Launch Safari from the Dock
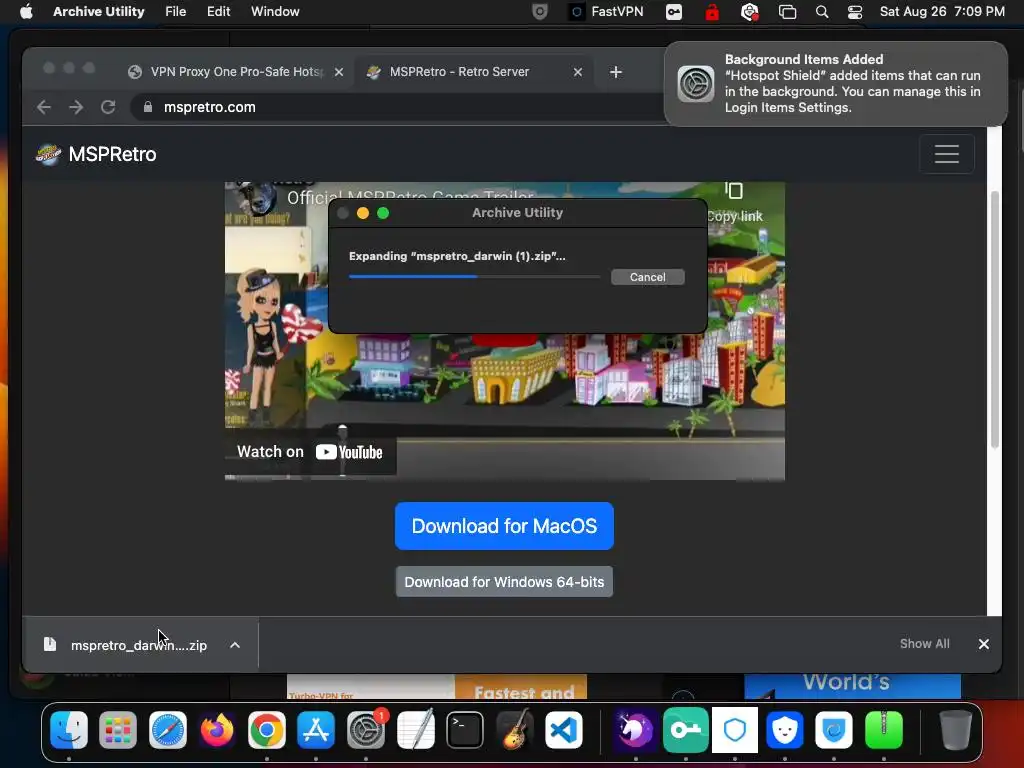 pyautogui.click(x=168, y=729)
